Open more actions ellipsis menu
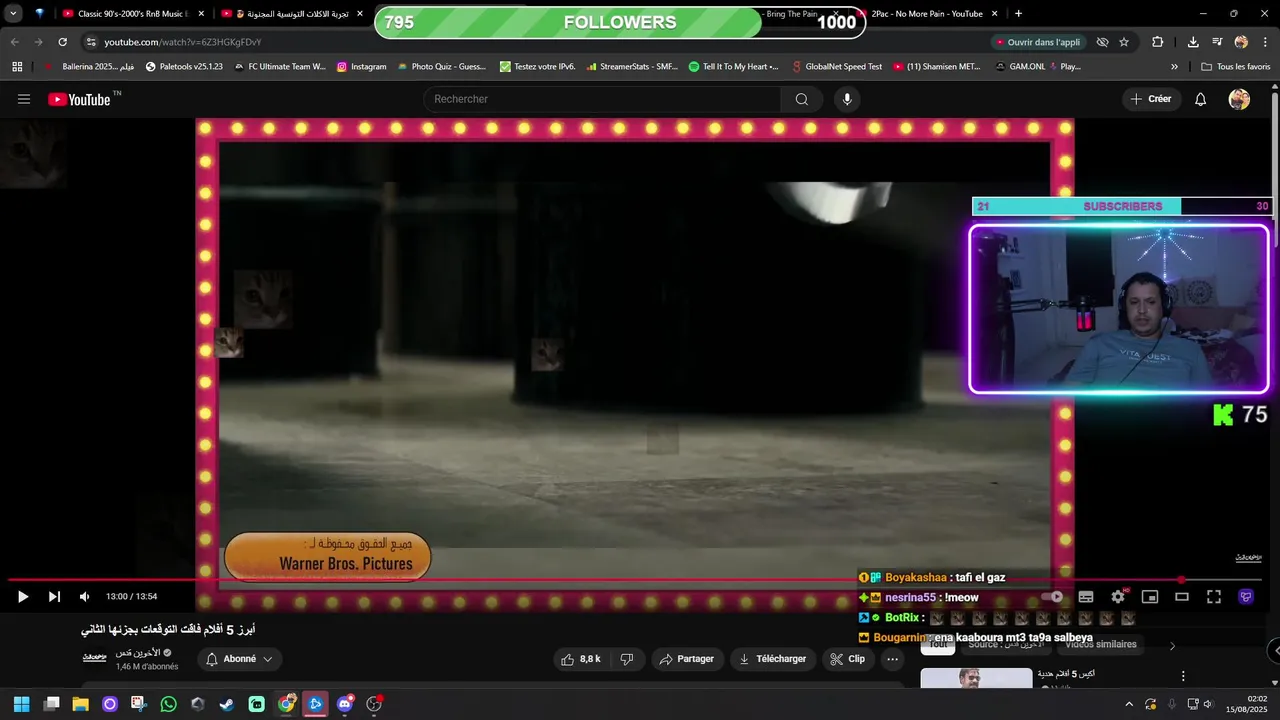Viewport: 1280px width, 720px height. (892, 659)
